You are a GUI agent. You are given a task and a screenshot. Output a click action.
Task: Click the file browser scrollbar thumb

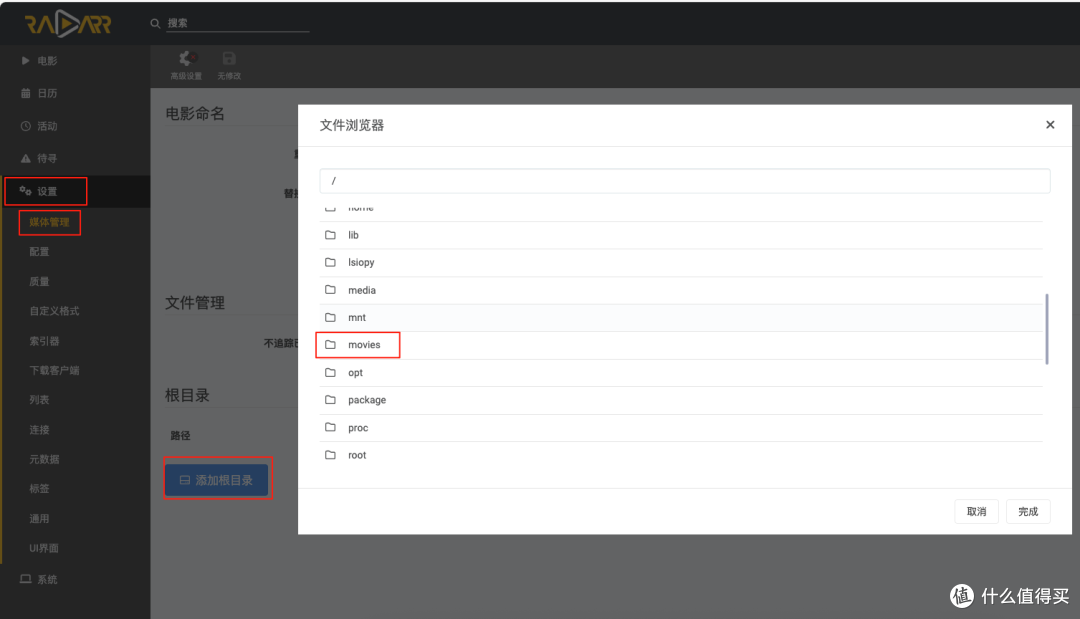[1046, 329]
